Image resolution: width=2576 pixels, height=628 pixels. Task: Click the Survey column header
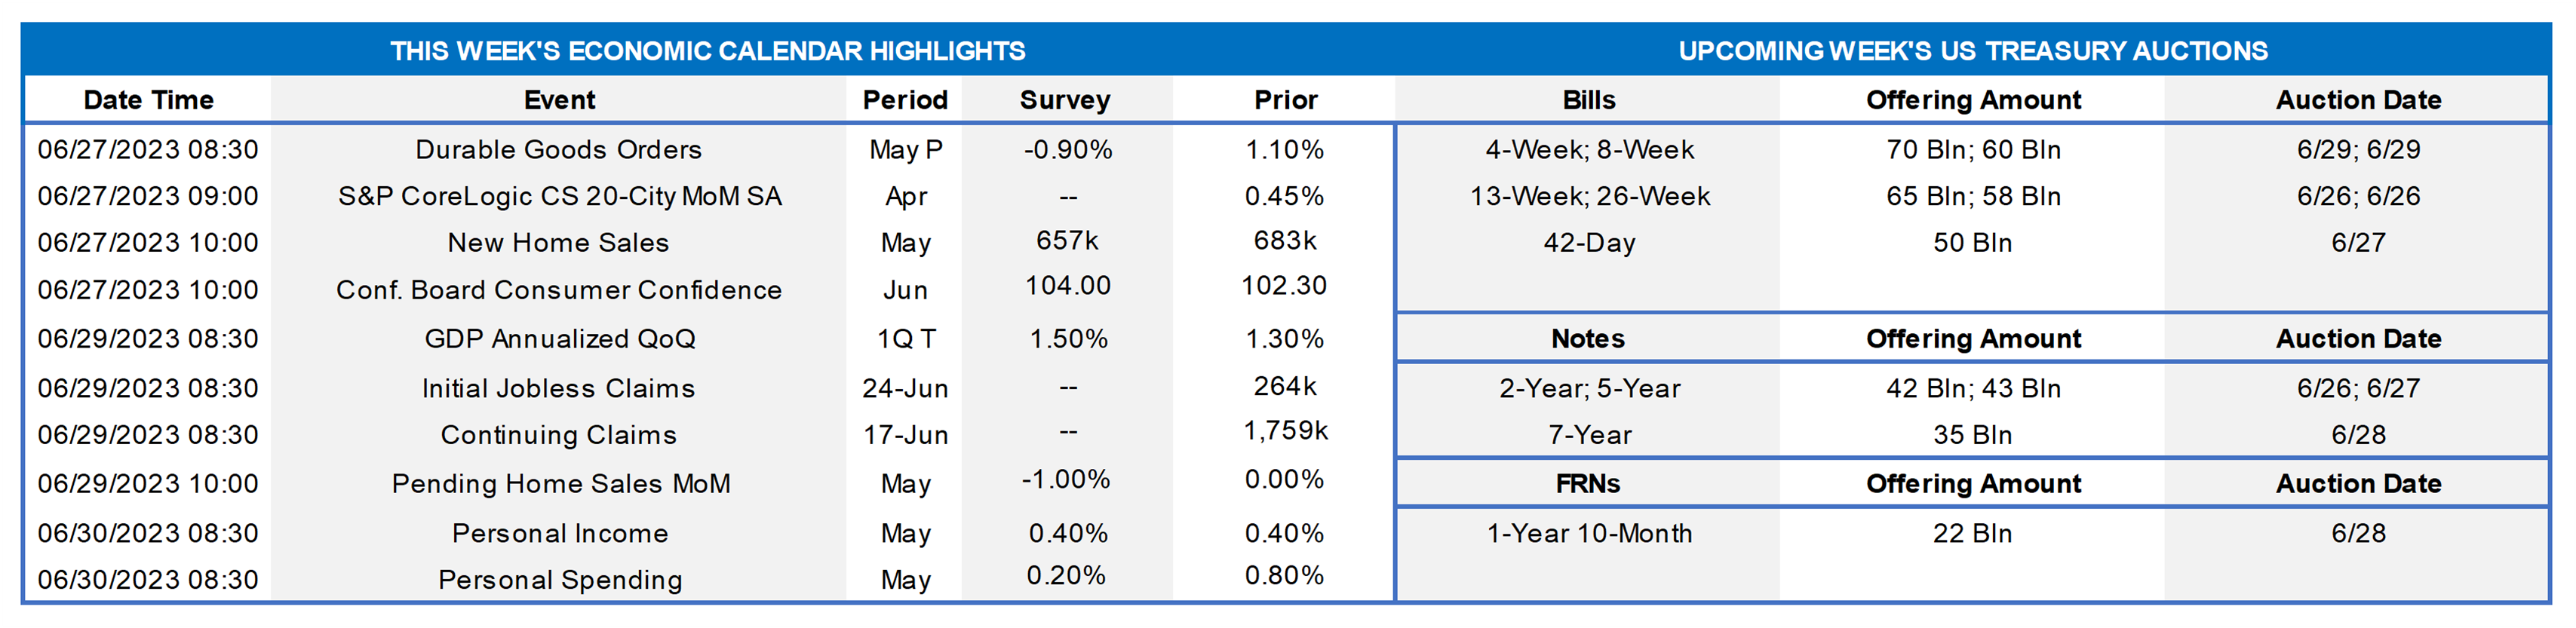(1065, 100)
